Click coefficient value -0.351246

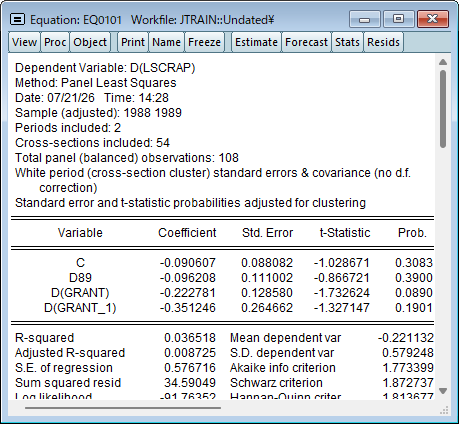[188, 308]
